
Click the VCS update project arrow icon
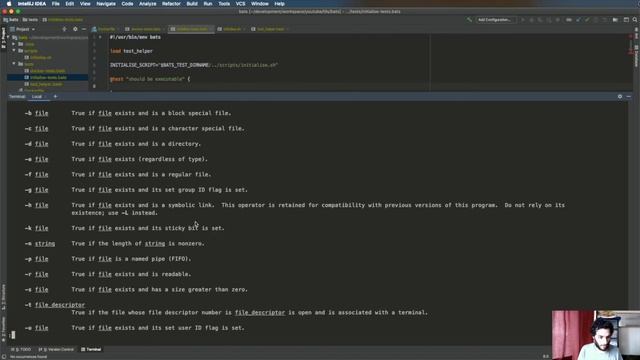coord(578,20)
